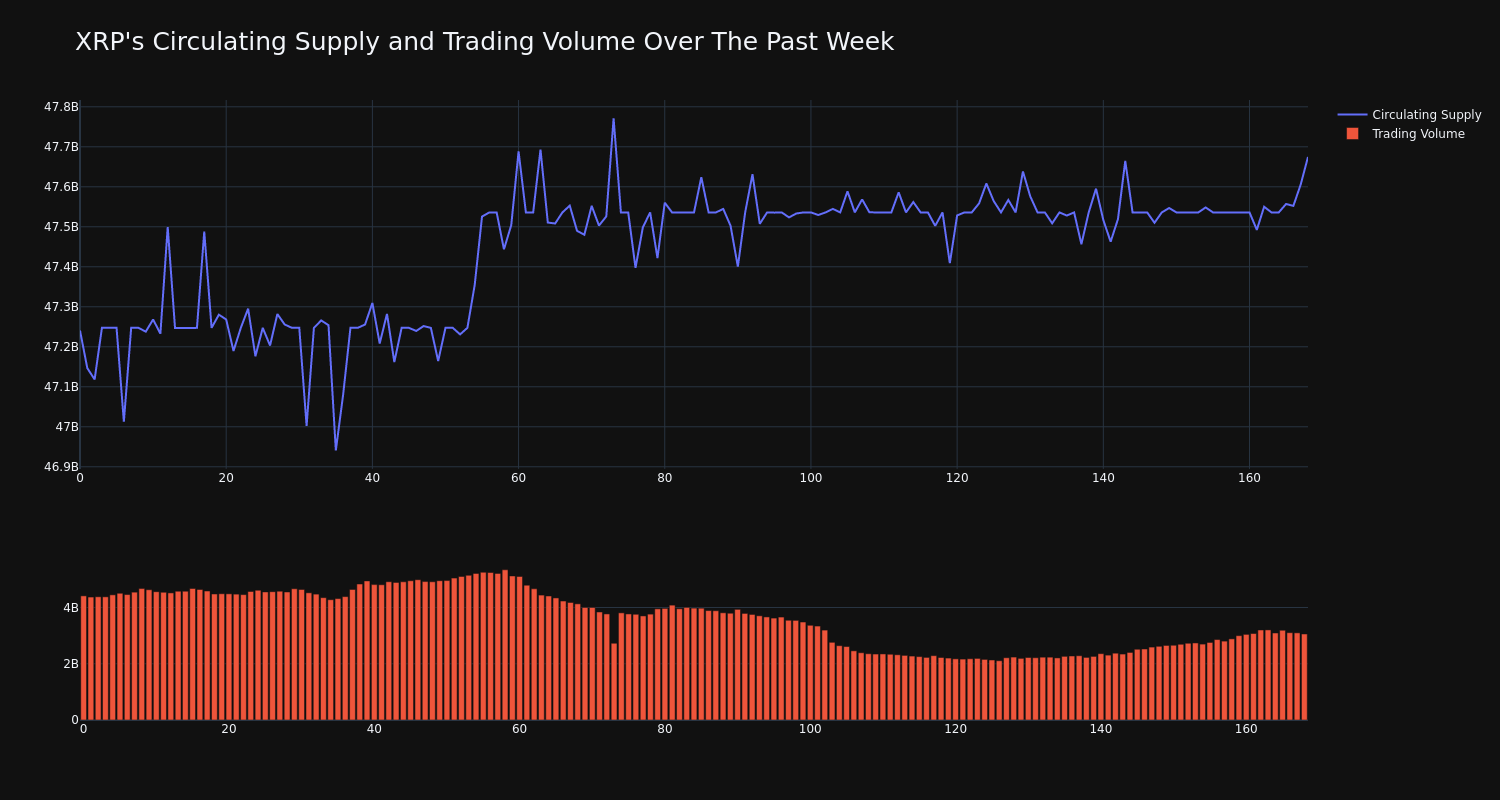Click the 47.2B y-axis label

[x=61, y=347]
